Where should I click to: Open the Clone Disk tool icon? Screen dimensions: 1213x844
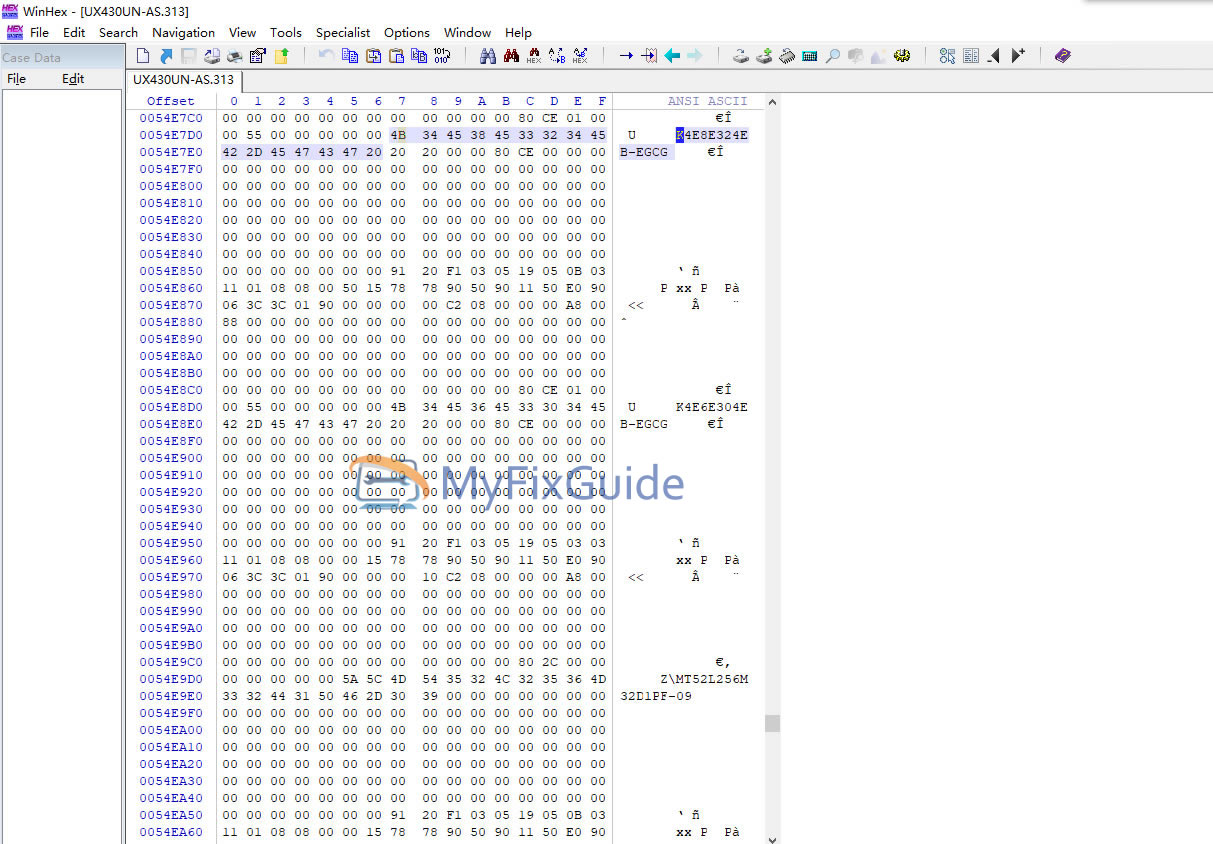(764, 56)
